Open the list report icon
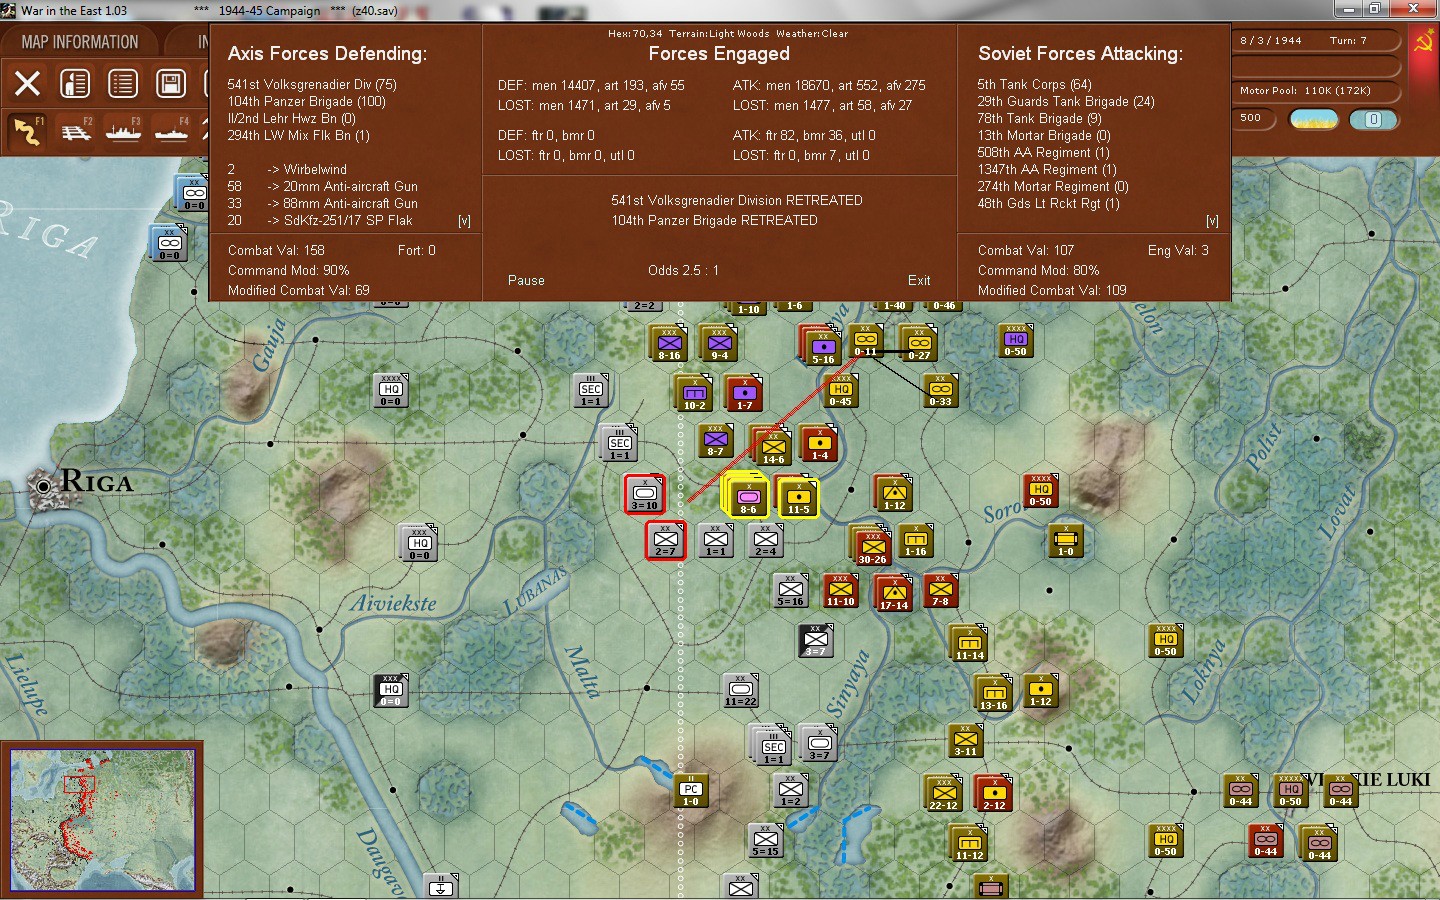 [123, 83]
